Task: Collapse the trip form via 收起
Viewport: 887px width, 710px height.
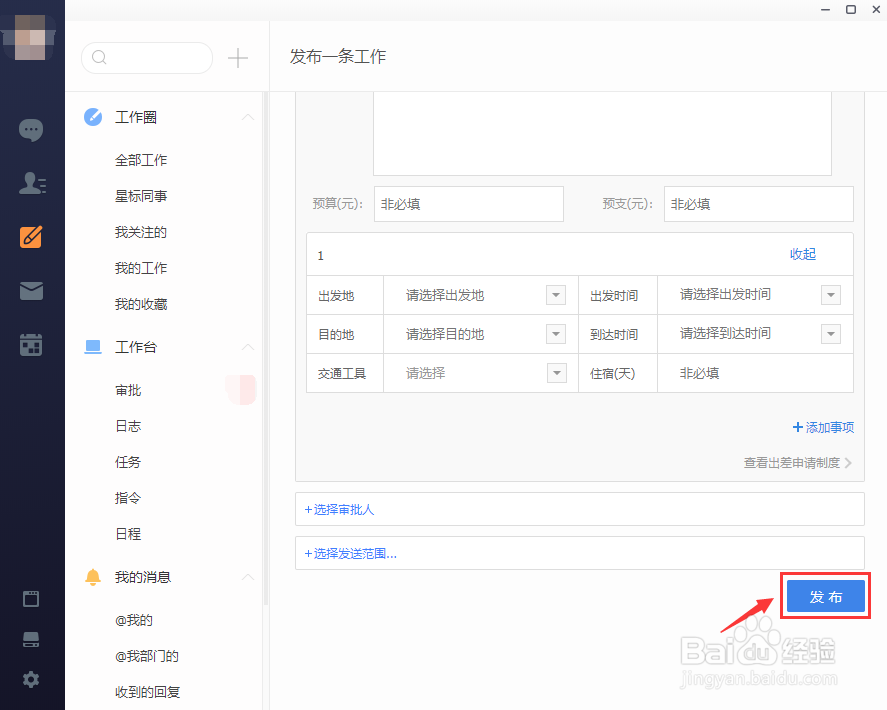Action: pos(801,254)
